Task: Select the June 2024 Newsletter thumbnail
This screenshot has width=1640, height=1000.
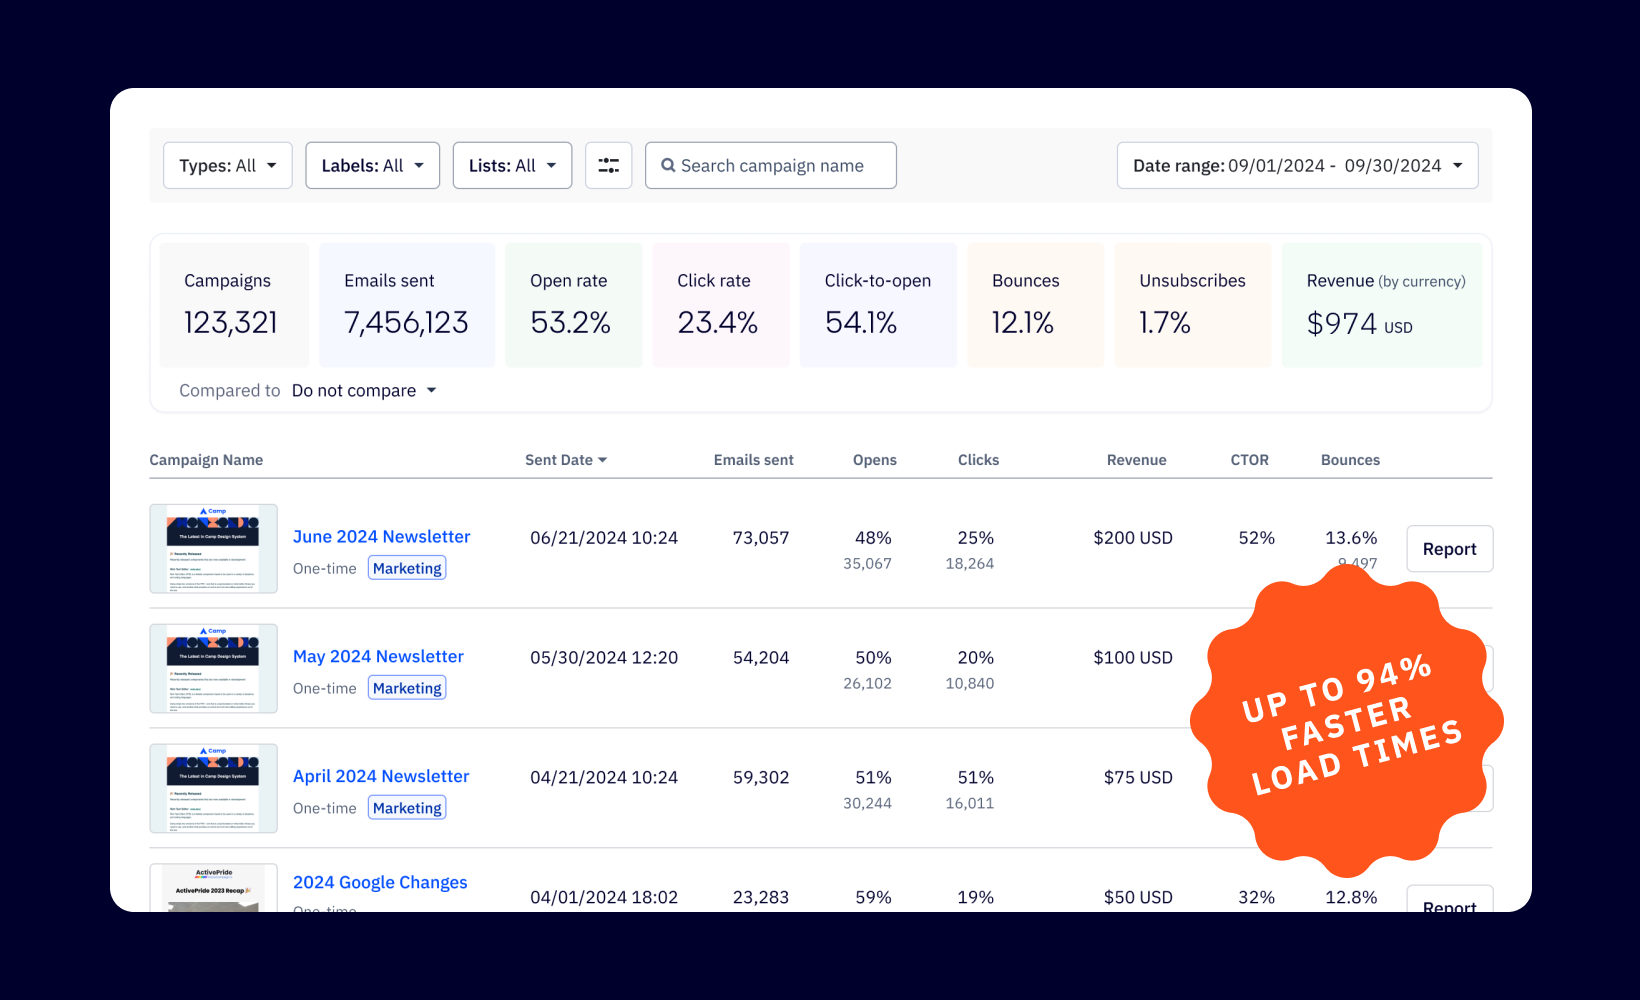Action: (213, 549)
